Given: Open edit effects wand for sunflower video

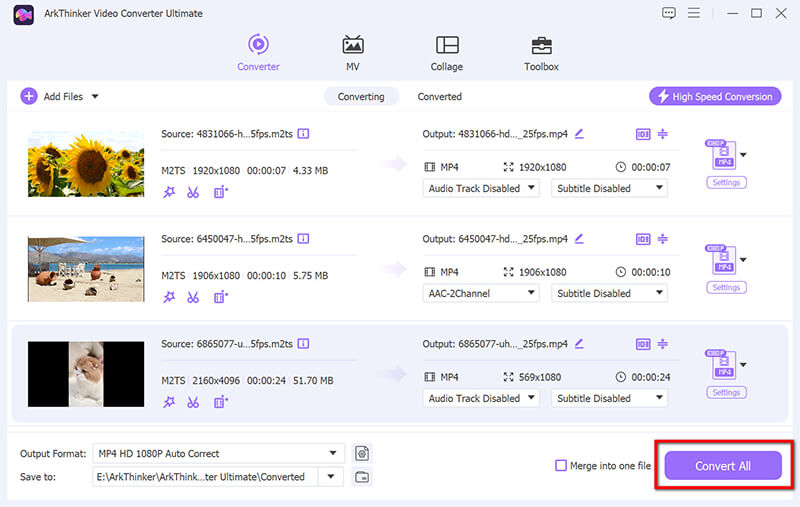Looking at the screenshot, I should point(169,192).
